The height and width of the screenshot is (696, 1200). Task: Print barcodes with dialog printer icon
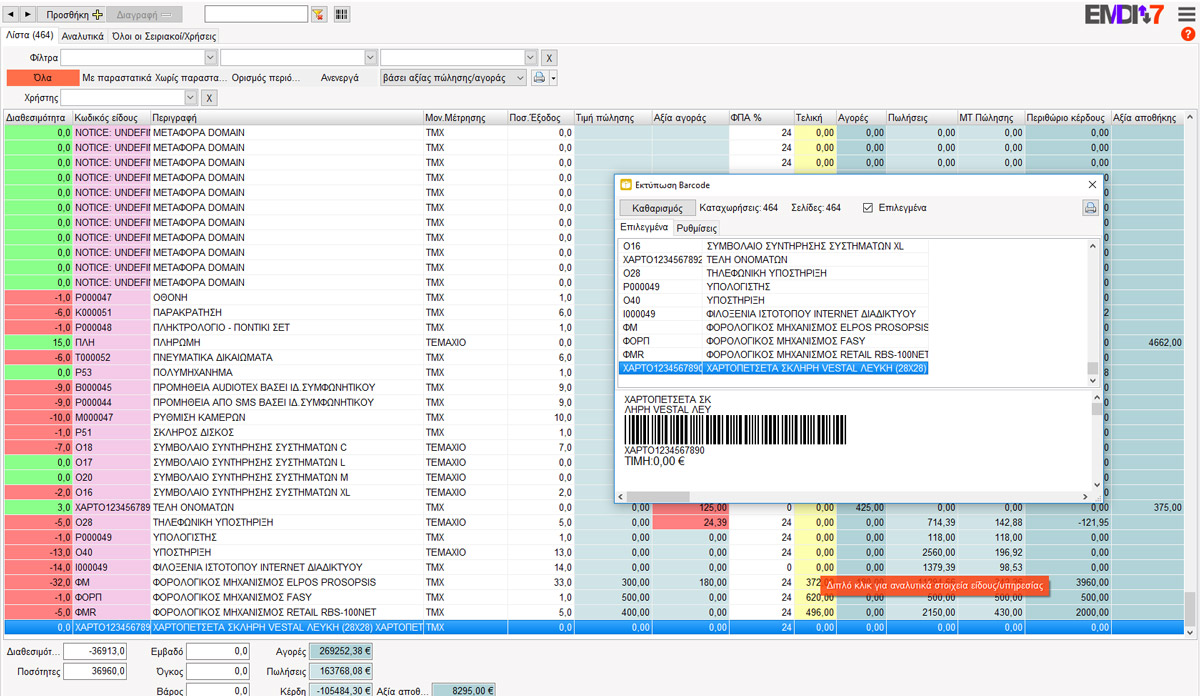coord(1090,208)
